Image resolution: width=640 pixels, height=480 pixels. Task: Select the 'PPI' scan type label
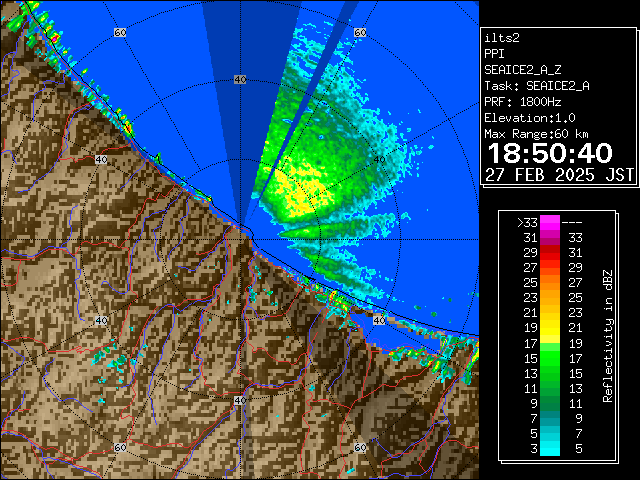(494, 54)
